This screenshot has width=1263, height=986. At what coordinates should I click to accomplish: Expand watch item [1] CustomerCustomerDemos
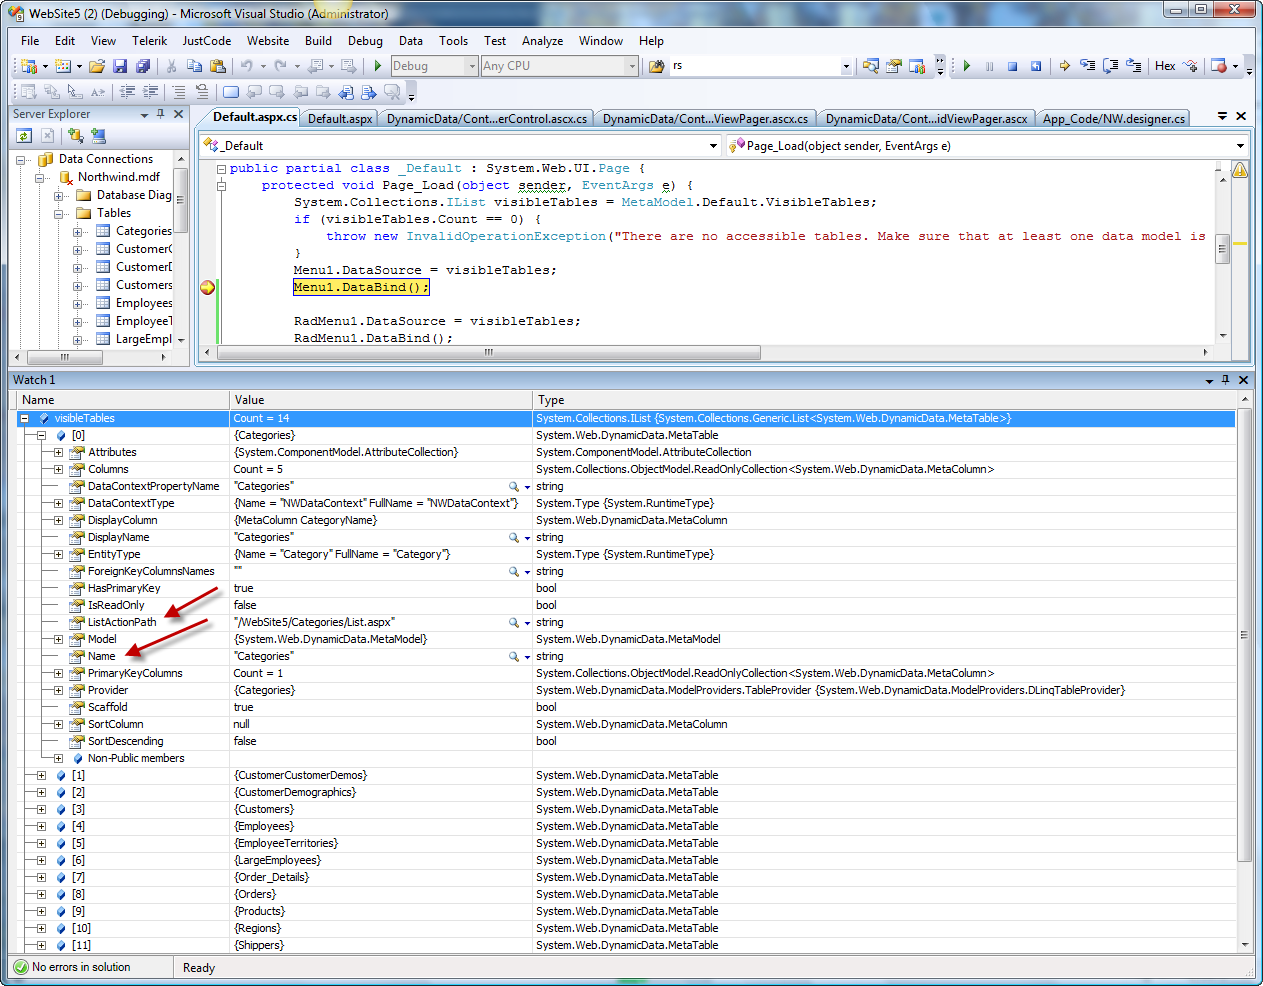tap(41, 776)
